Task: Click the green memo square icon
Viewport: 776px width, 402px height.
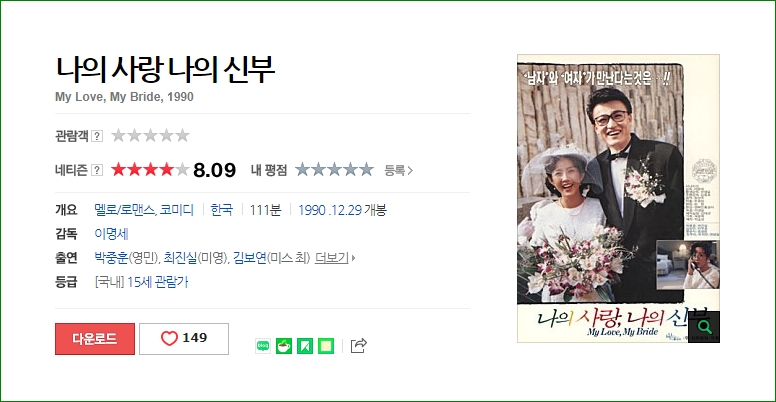Action: 326,346
